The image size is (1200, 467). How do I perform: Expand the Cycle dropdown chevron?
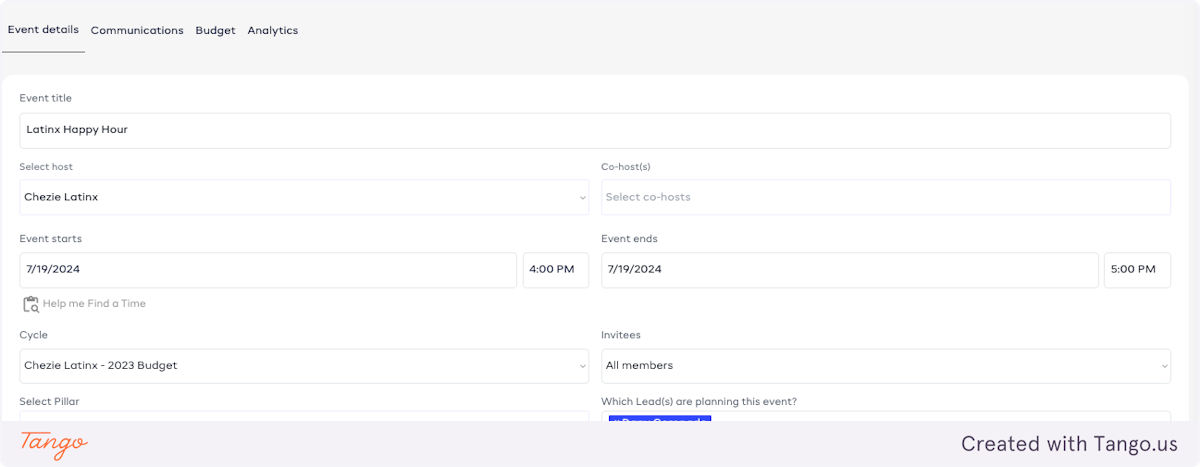tap(582, 366)
